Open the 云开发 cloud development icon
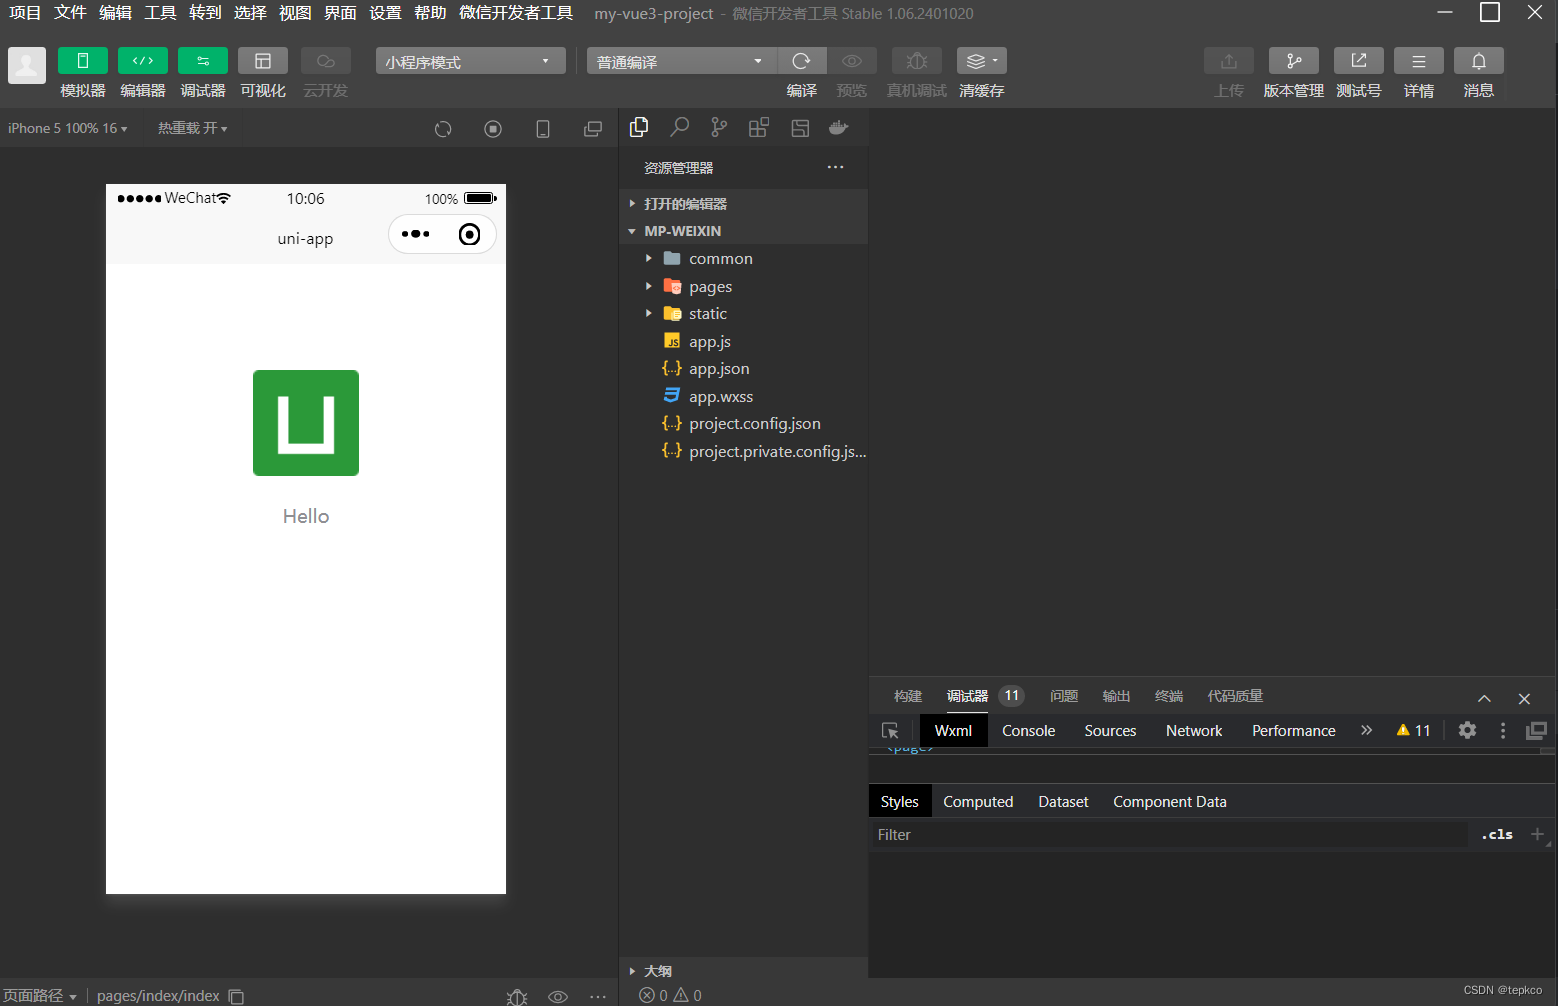The image size is (1558, 1006). (325, 61)
